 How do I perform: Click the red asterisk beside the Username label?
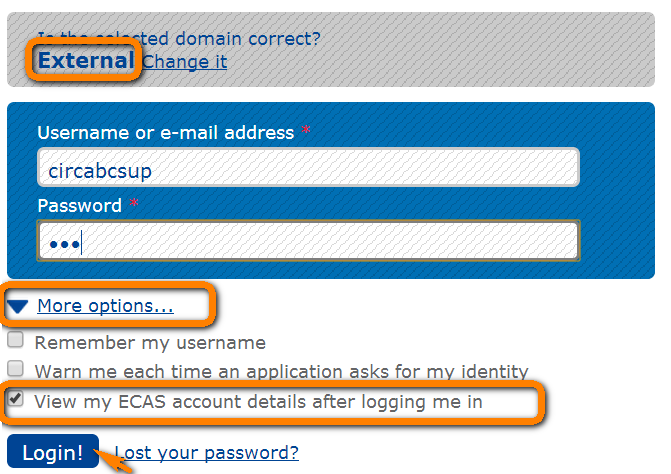pos(306,133)
